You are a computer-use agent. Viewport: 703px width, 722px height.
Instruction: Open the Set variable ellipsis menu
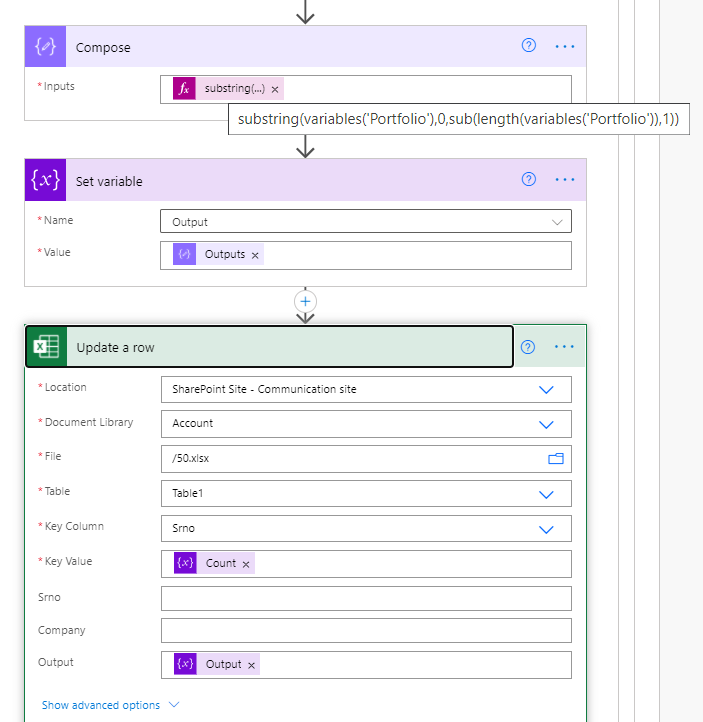[x=565, y=180]
